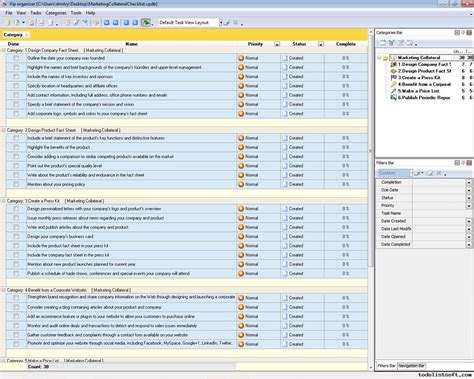Click the icon beside '6.Publish Periodic Repor' category
The height and width of the screenshot is (379, 474).
point(393,98)
